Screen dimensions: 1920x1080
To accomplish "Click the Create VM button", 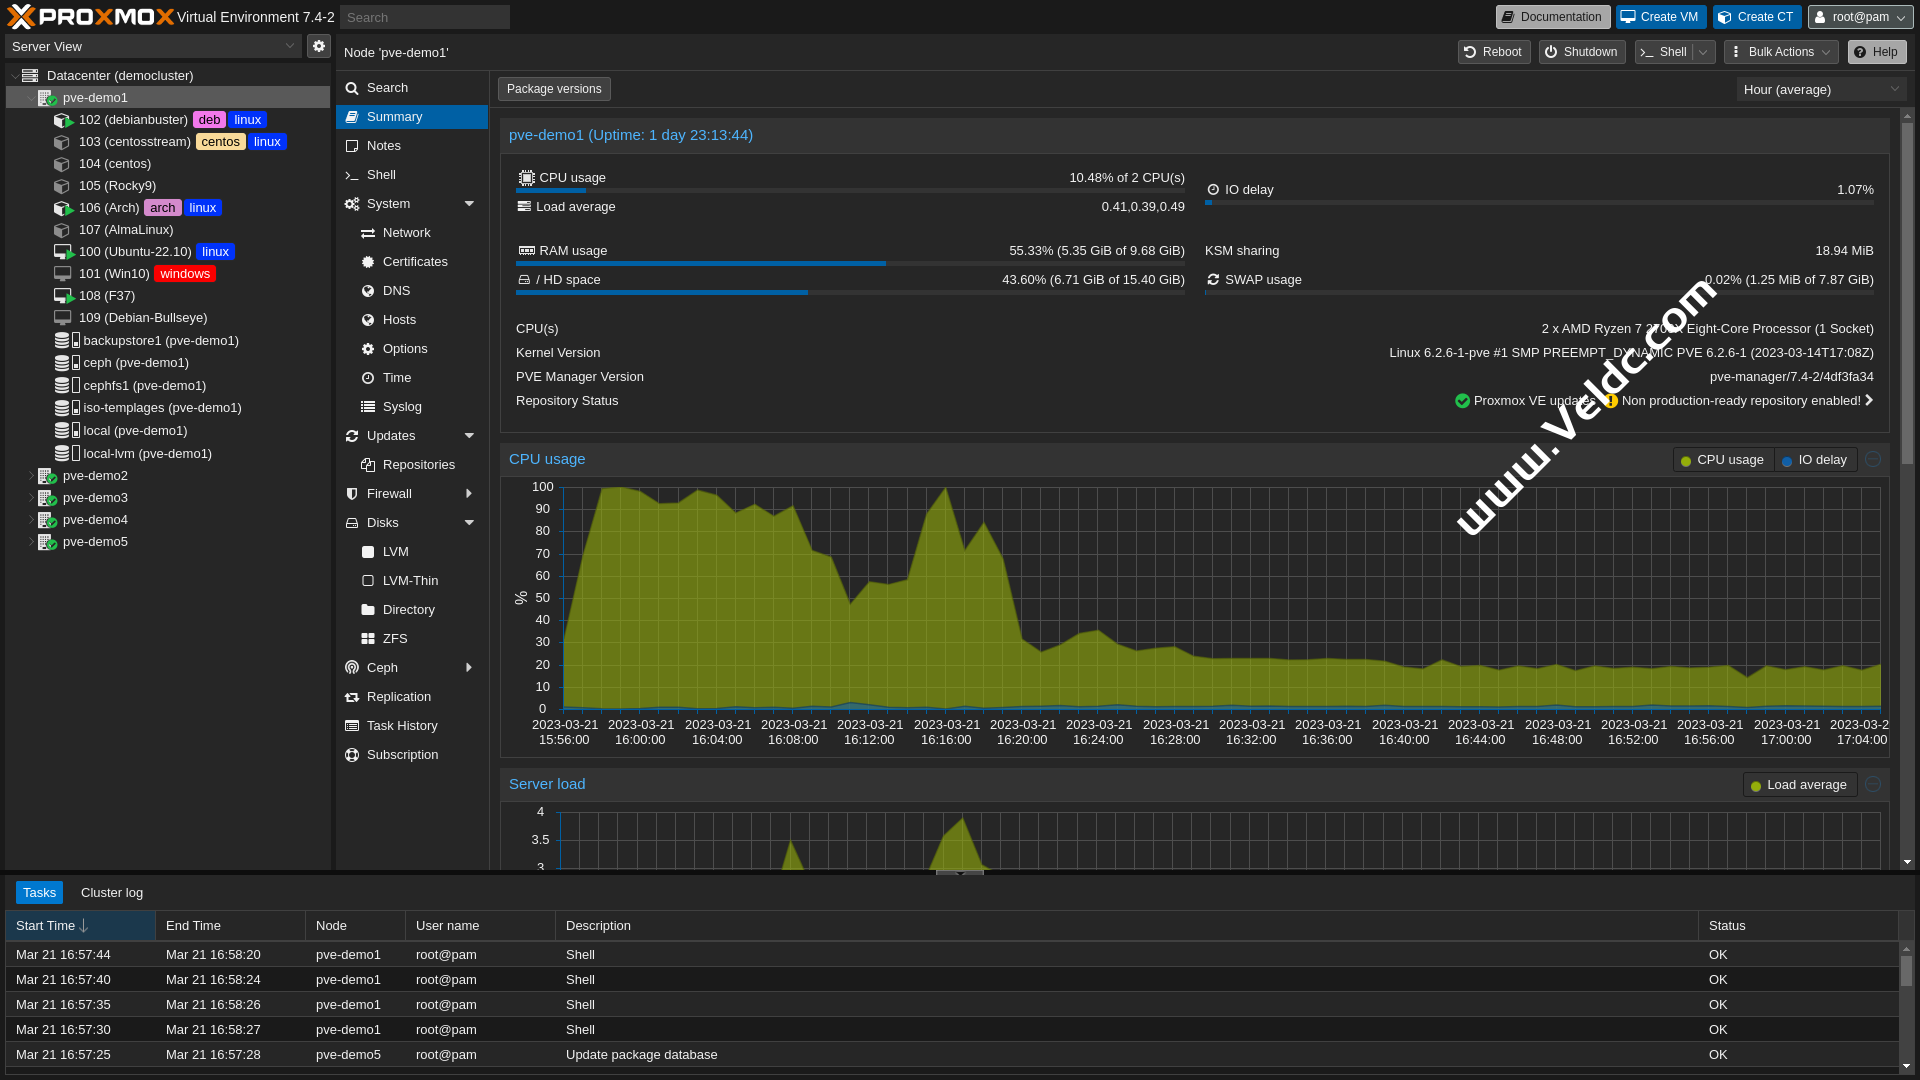I will click(1660, 17).
